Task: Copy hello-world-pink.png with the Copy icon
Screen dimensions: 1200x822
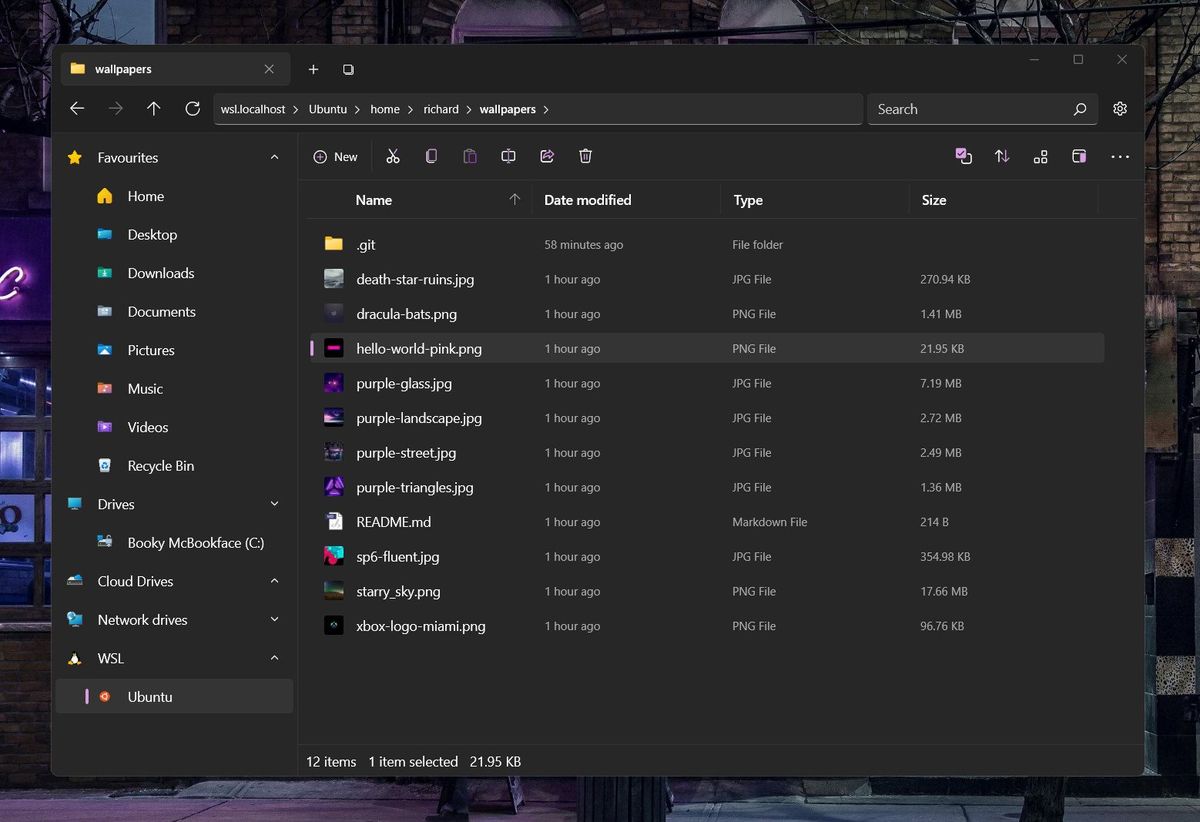Action: [431, 156]
